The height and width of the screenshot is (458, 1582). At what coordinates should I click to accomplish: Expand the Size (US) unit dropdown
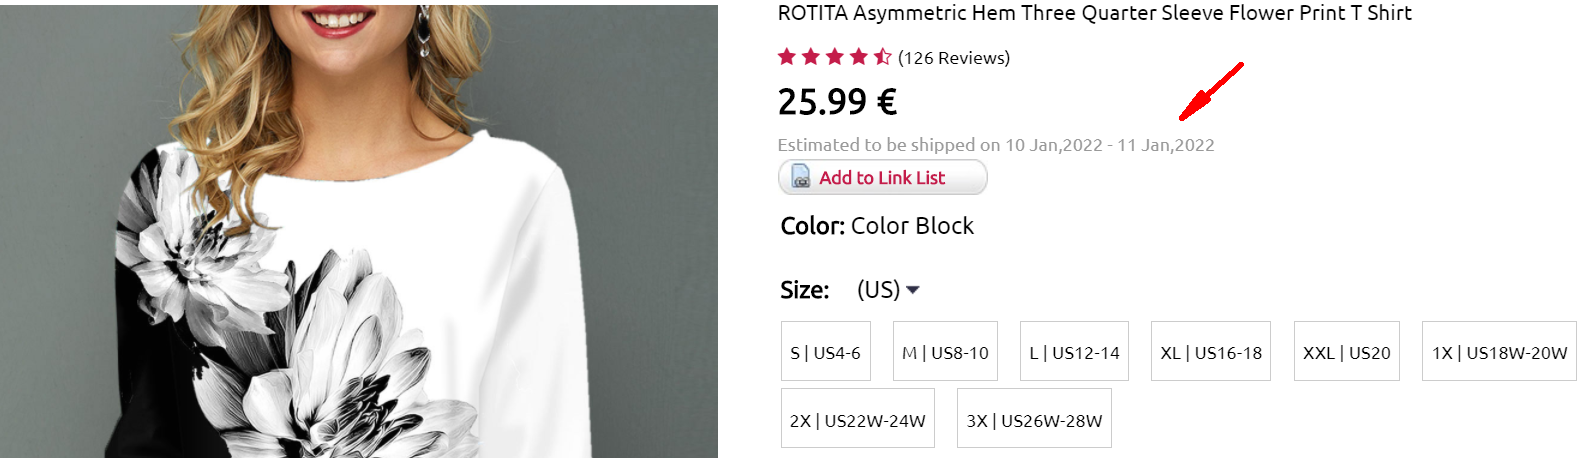(x=888, y=290)
